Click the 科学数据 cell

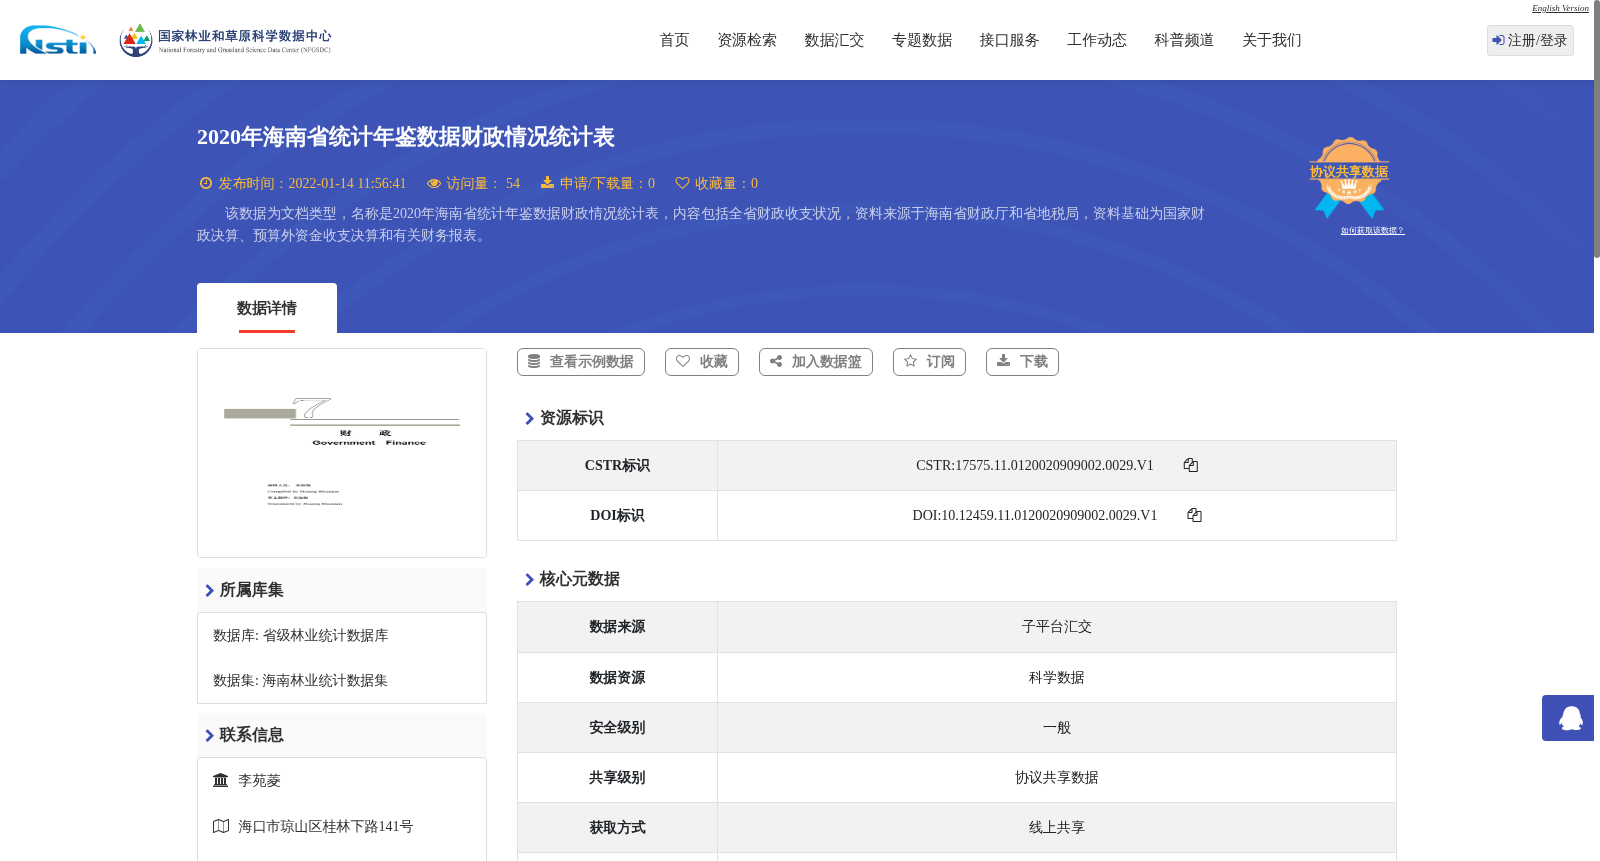tap(1057, 677)
